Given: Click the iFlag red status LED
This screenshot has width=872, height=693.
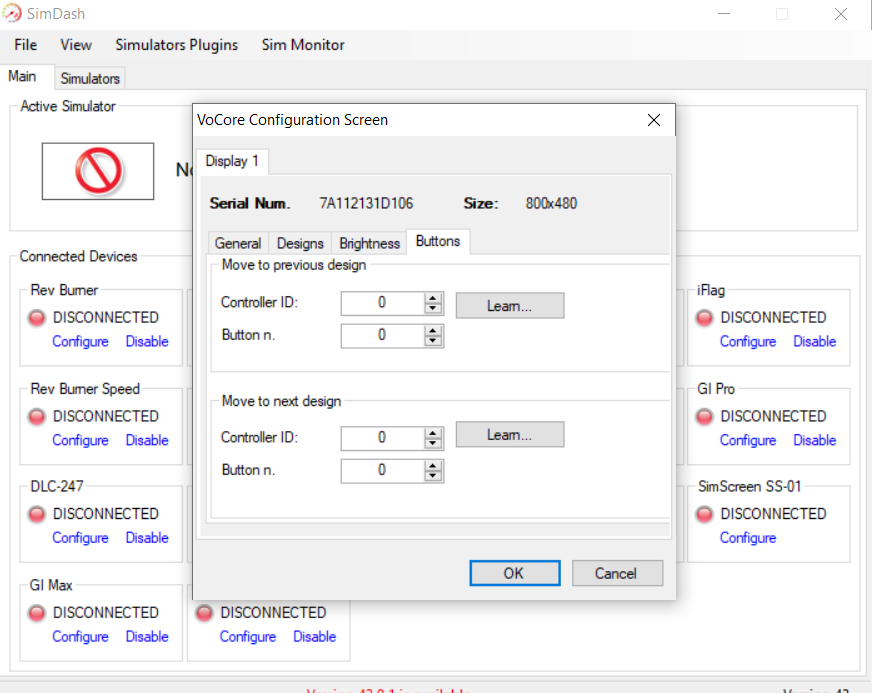Looking at the screenshot, I should tap(705, 318).
